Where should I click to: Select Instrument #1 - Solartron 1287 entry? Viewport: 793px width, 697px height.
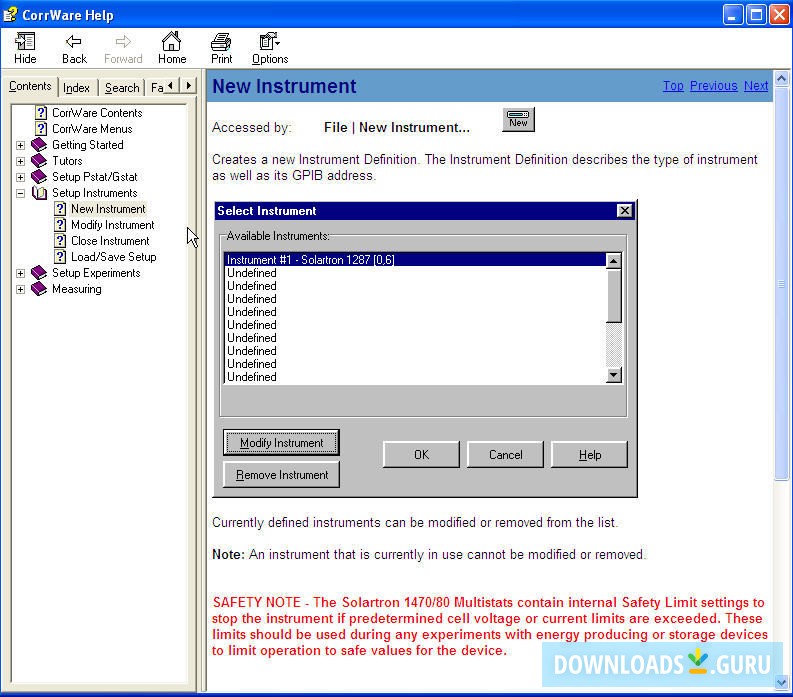click(x=415, y=259)
